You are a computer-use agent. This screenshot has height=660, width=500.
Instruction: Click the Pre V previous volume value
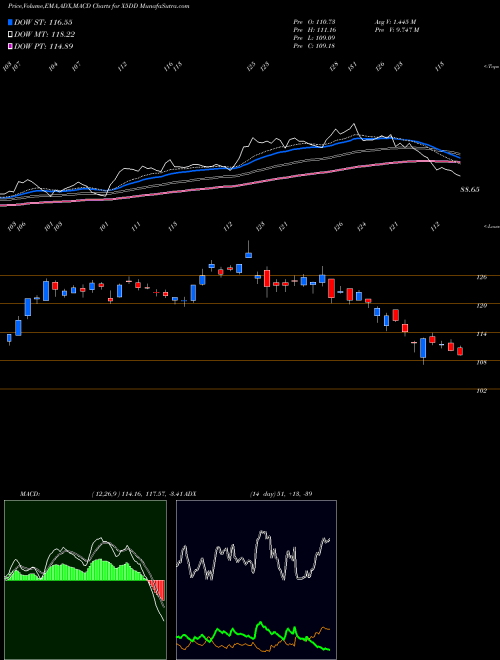408,30
